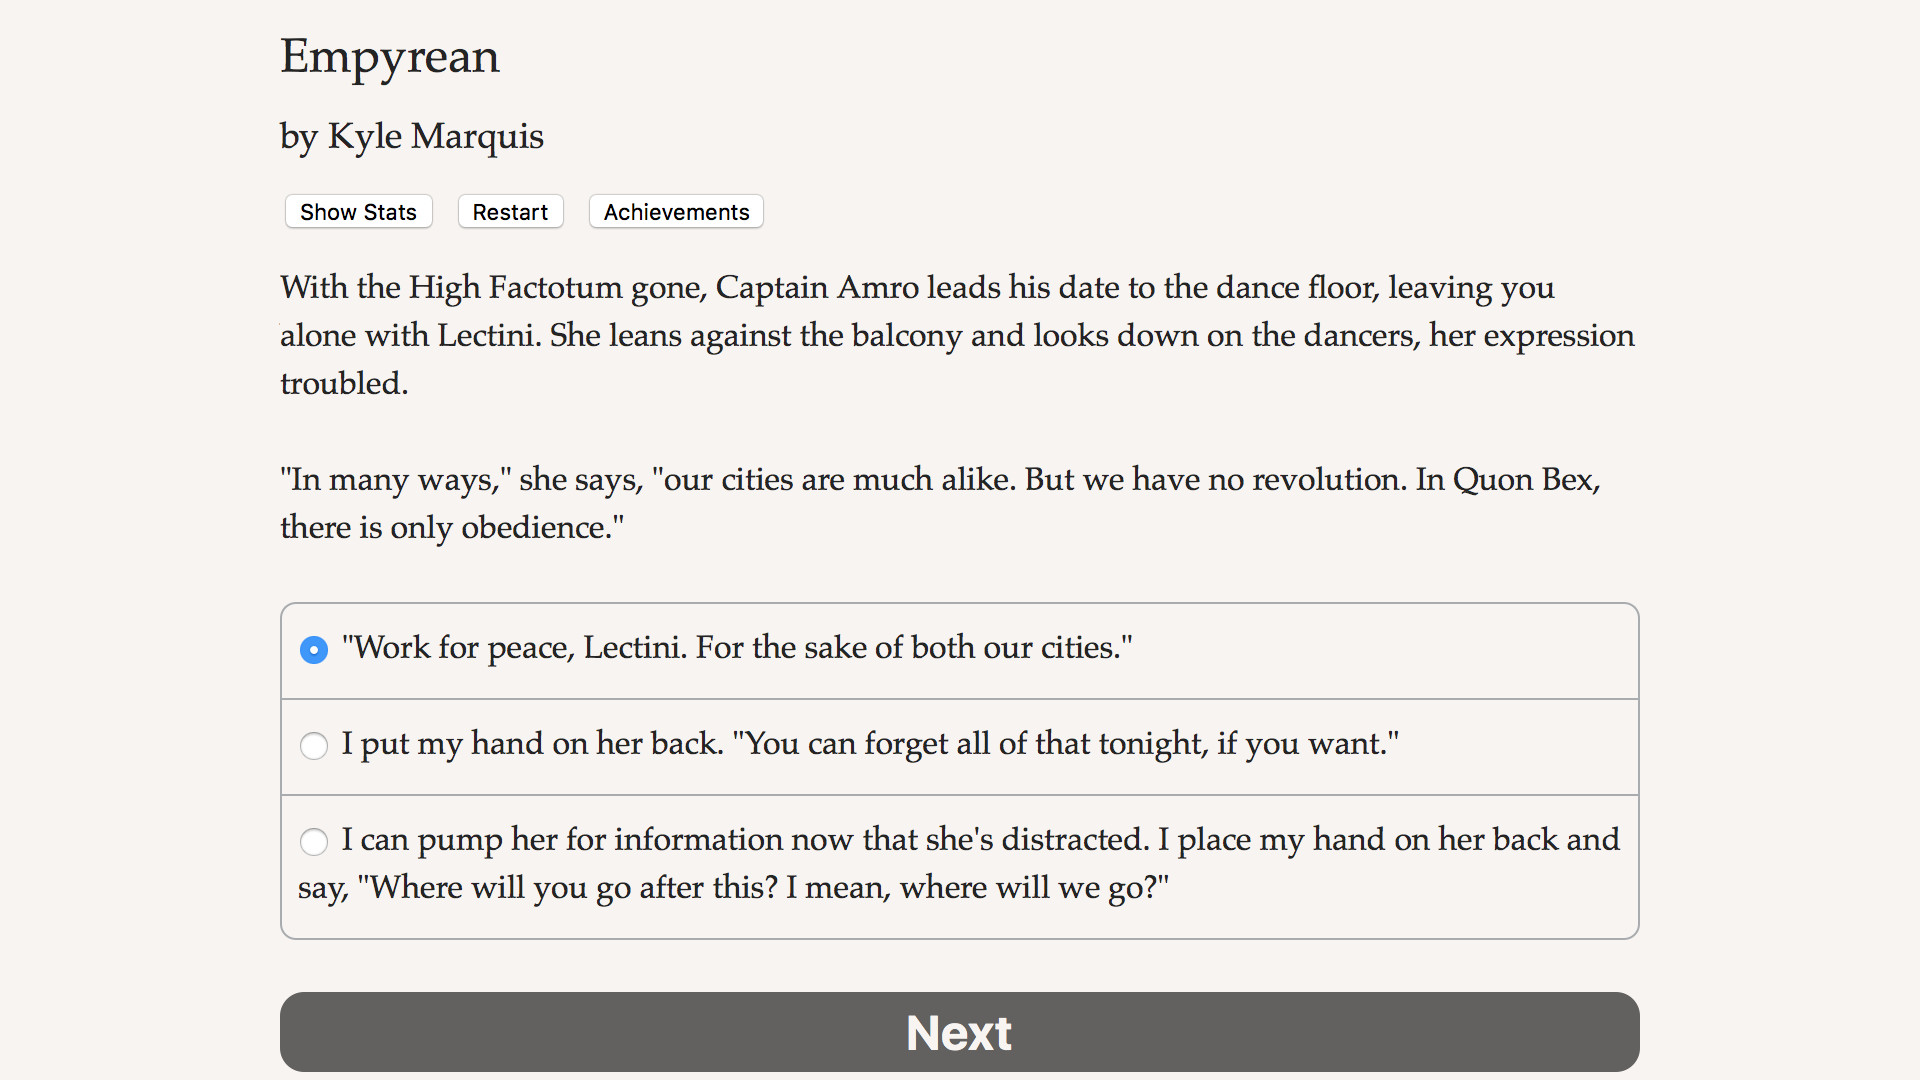
Task: Open the Show Stats screen
Action: click(x=358, y=212)
